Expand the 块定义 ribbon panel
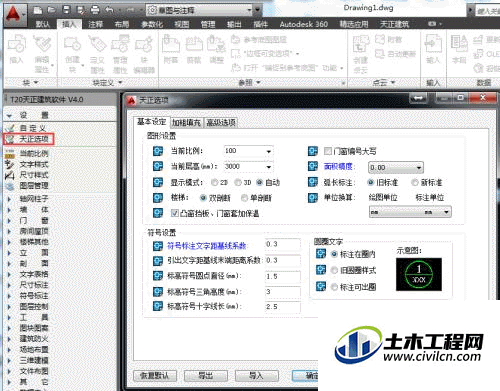 tap(107, 82)
